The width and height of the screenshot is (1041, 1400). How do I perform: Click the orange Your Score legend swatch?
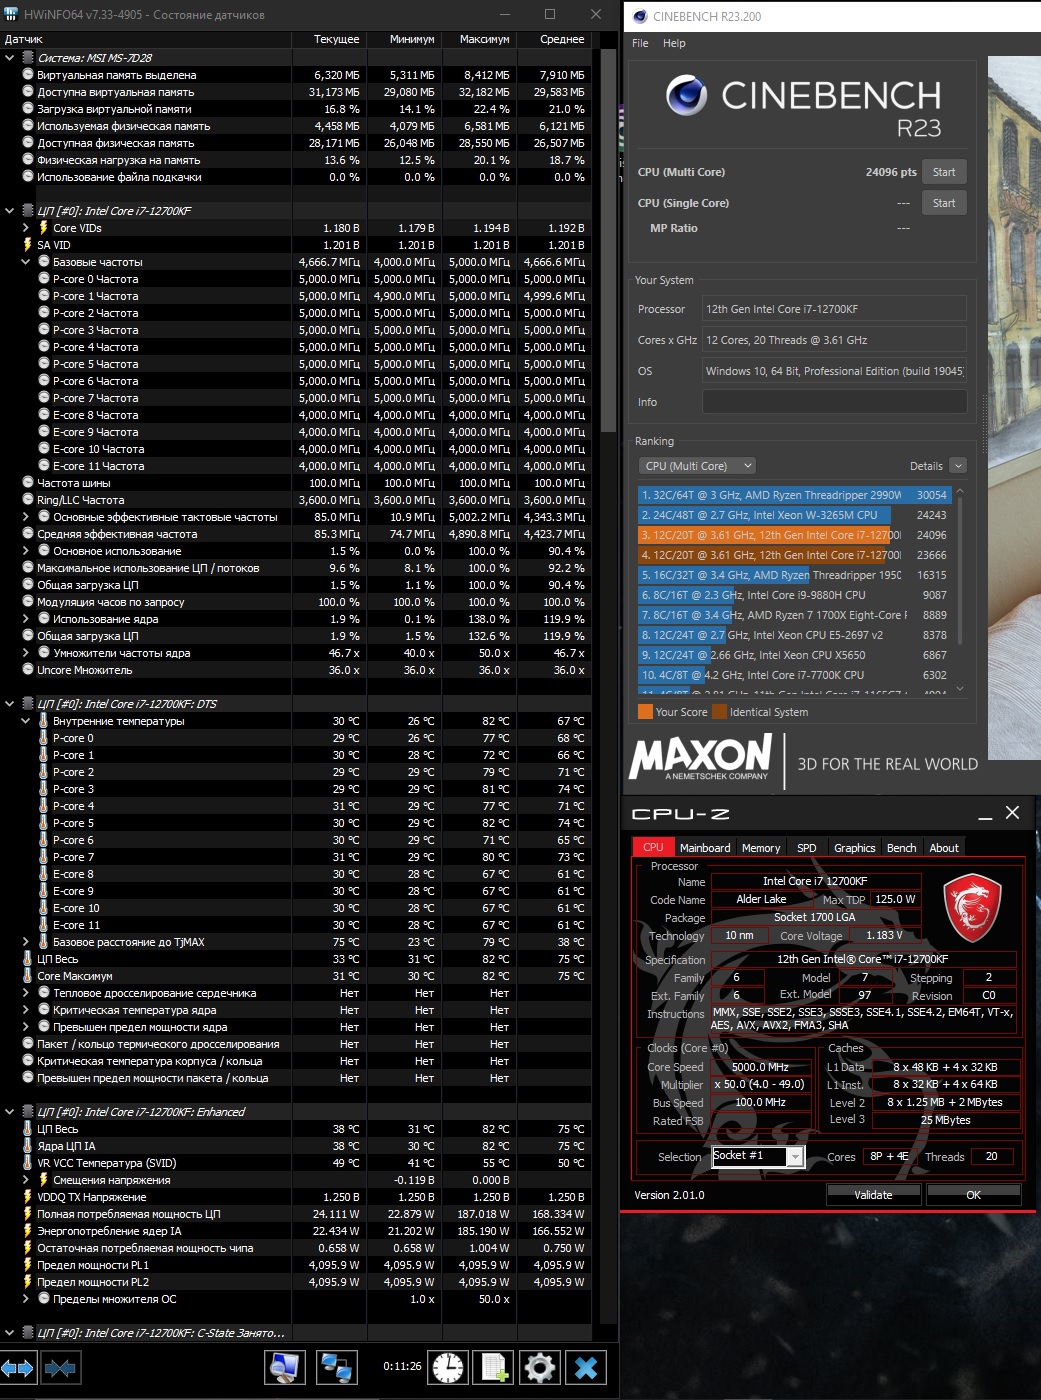click(x=645, y=712)
